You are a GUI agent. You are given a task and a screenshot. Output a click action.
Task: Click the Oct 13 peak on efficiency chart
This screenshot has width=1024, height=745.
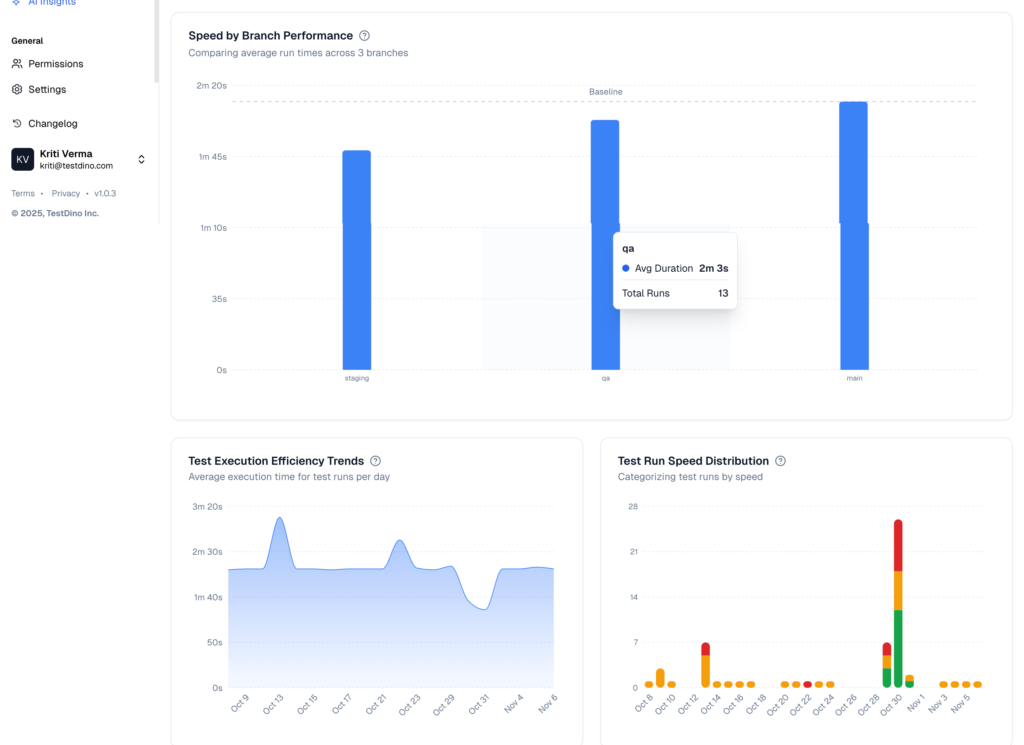click(279, 520)
